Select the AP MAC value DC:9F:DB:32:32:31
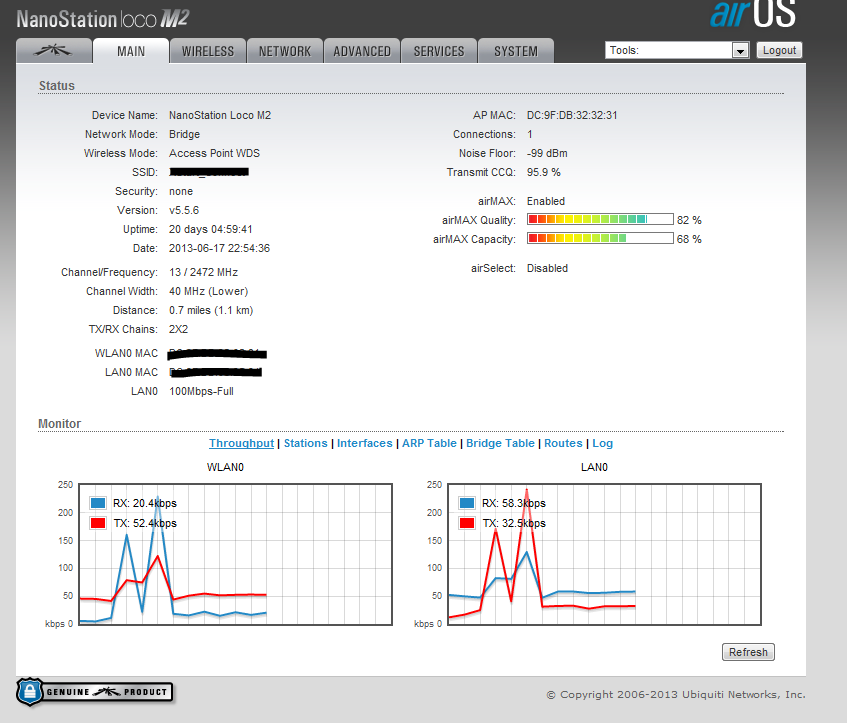The image size is (847, 723). coord(572,115)
